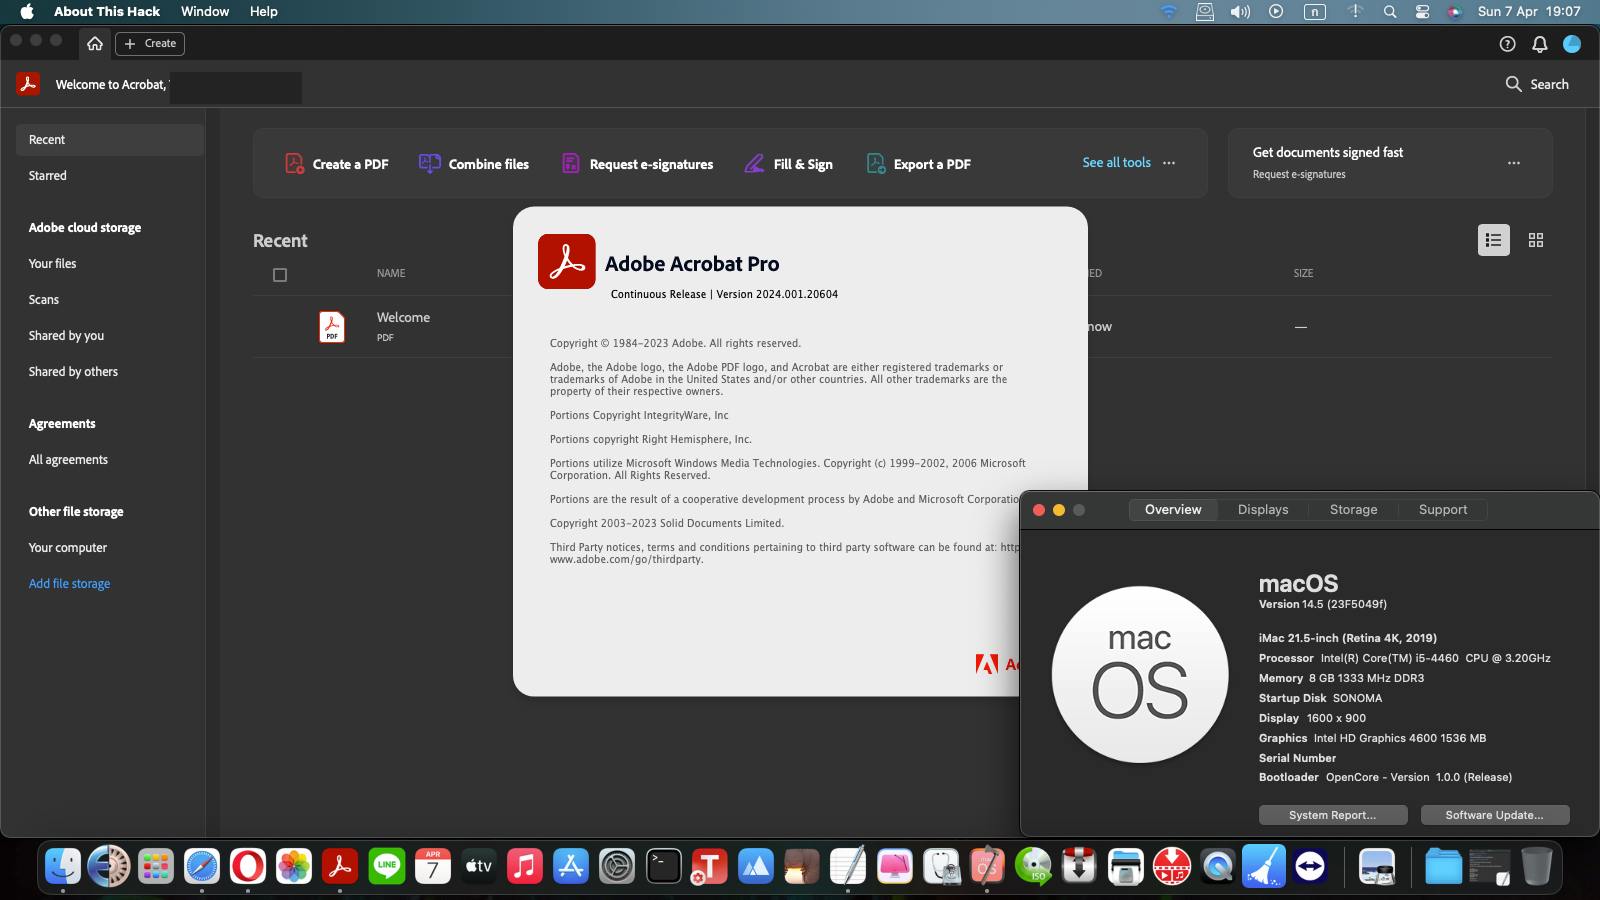Click the See all tools link
The image size is (1600, 900).
tap(1116, 162)
